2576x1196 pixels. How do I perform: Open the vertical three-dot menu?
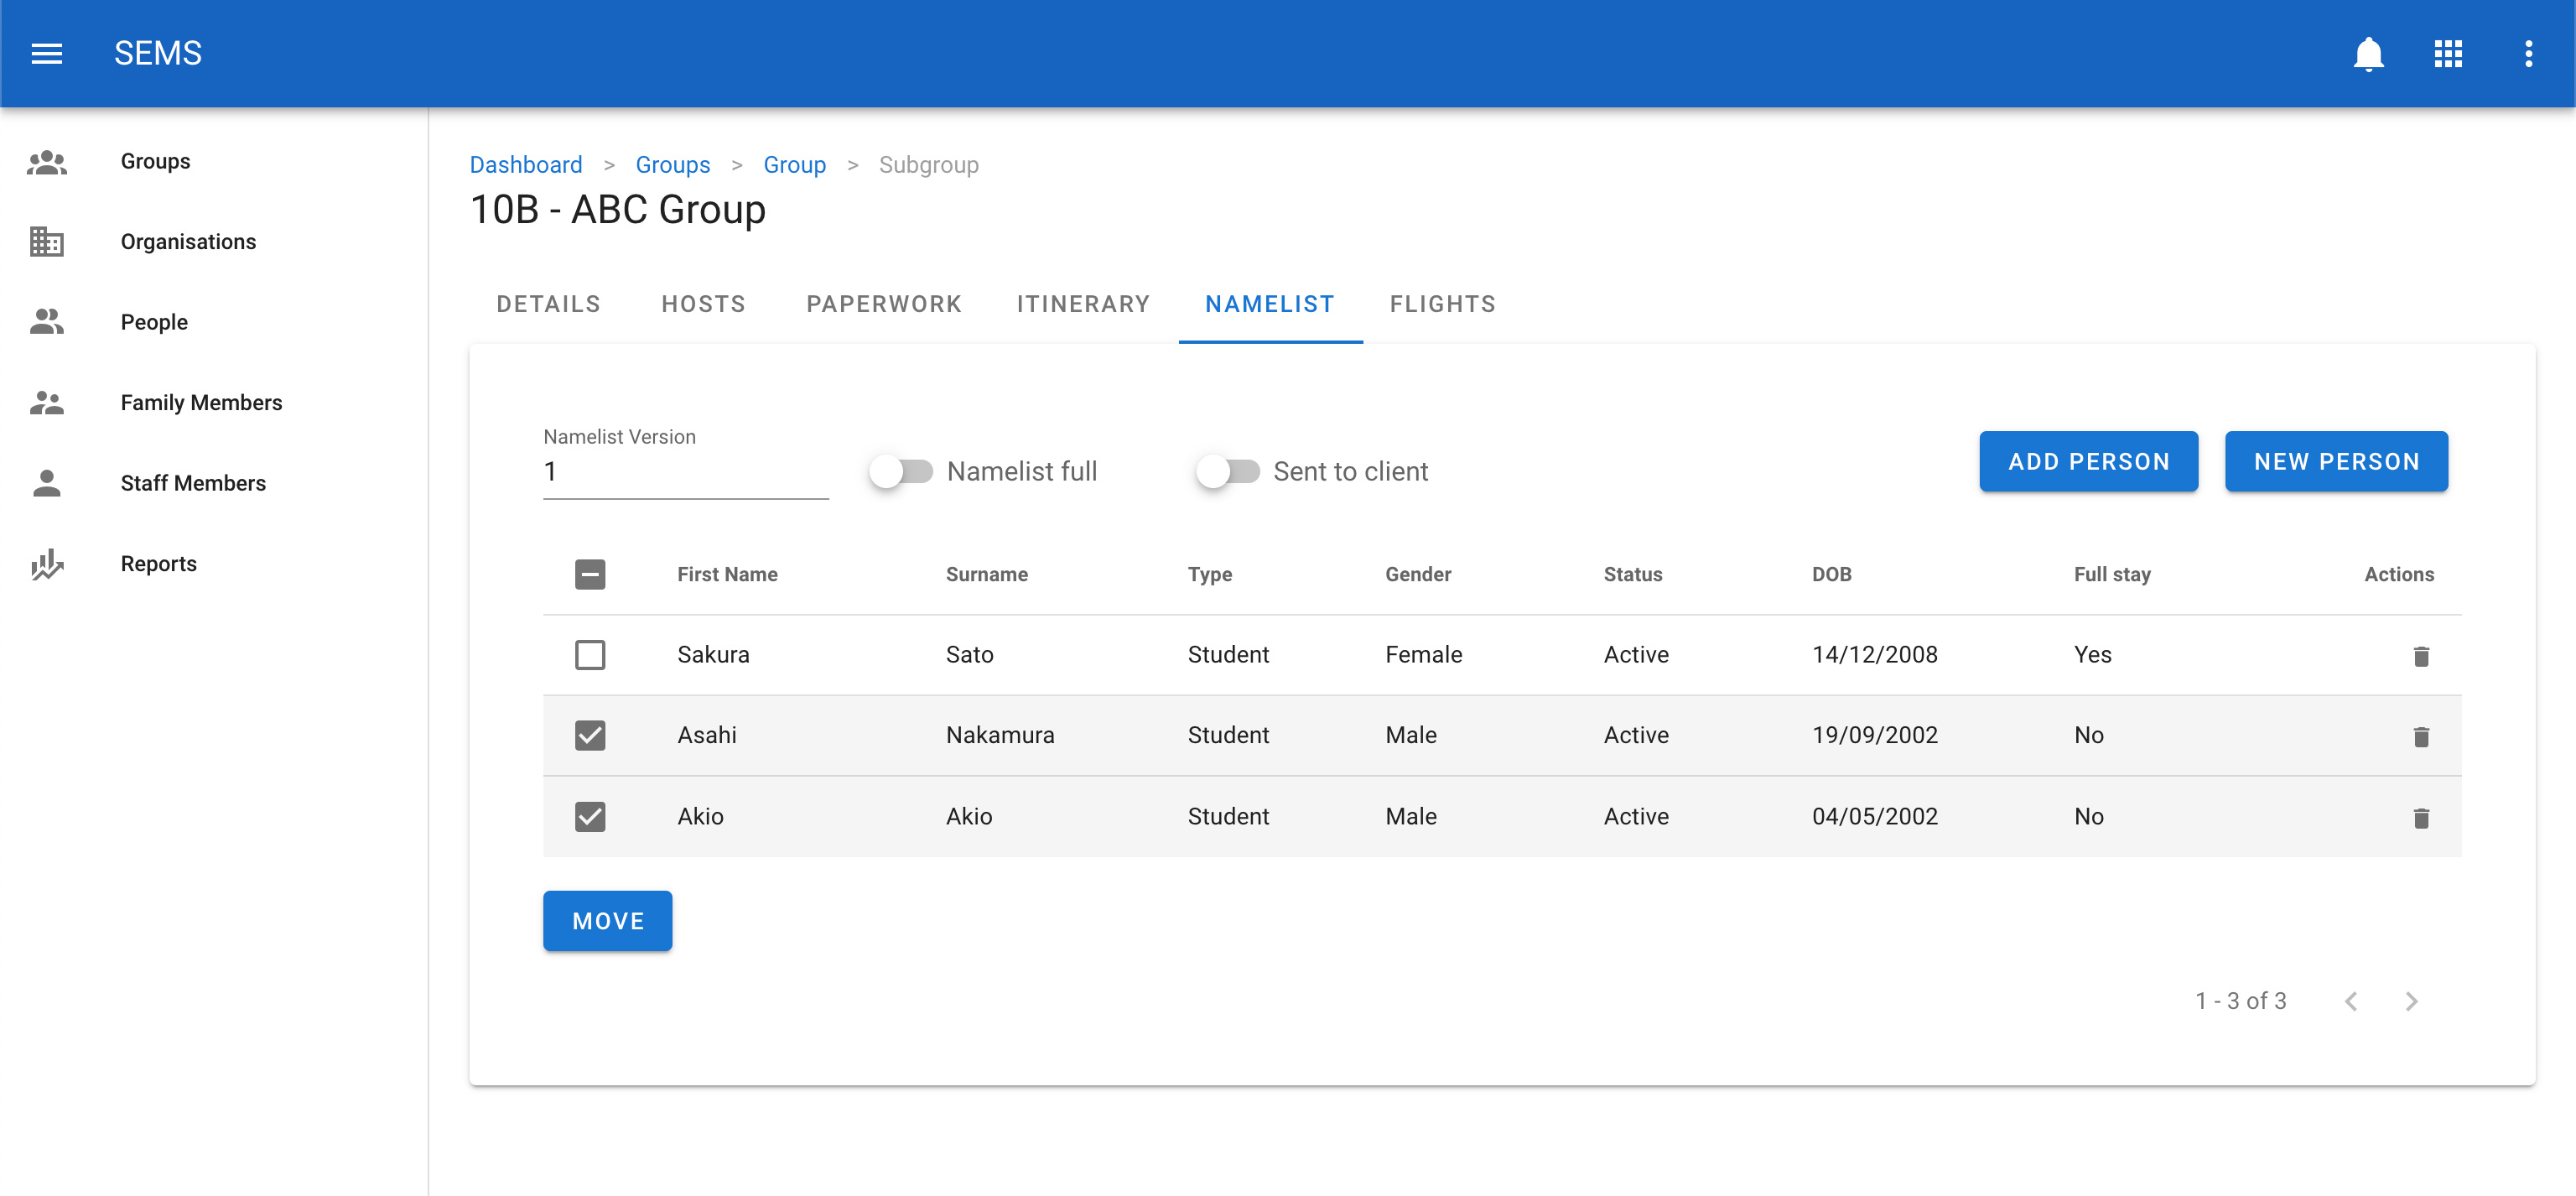click(2528, 53)
